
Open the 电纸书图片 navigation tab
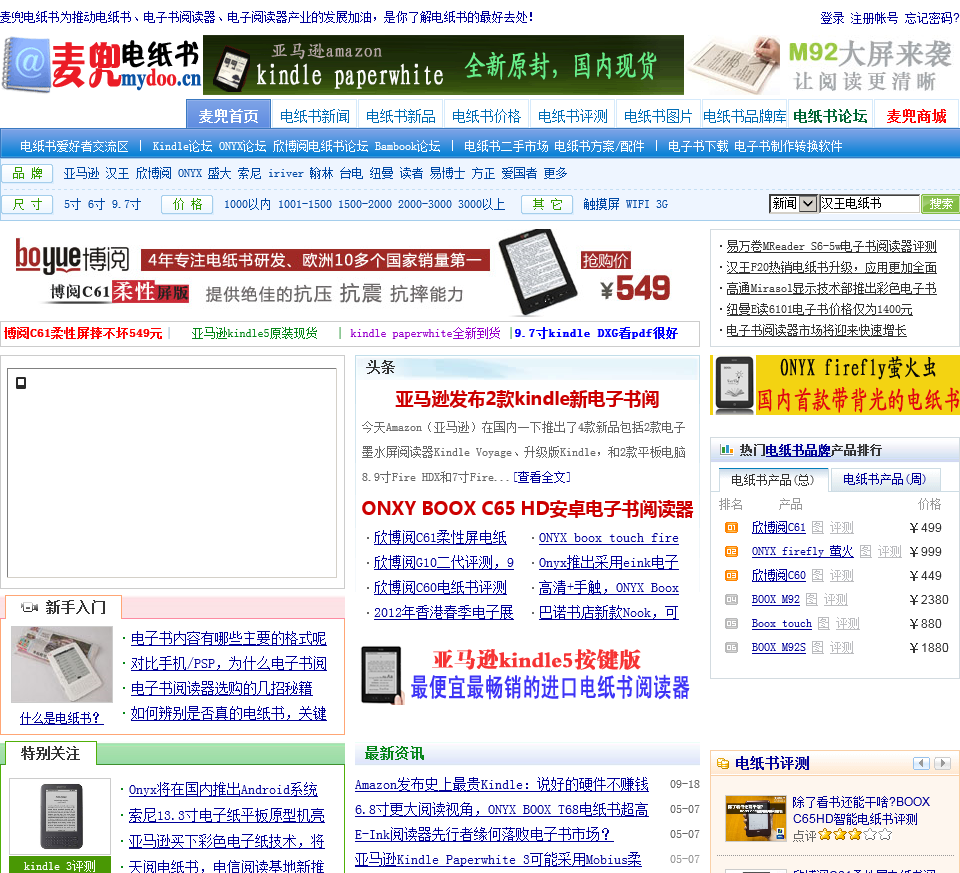[x=658, y=116]
